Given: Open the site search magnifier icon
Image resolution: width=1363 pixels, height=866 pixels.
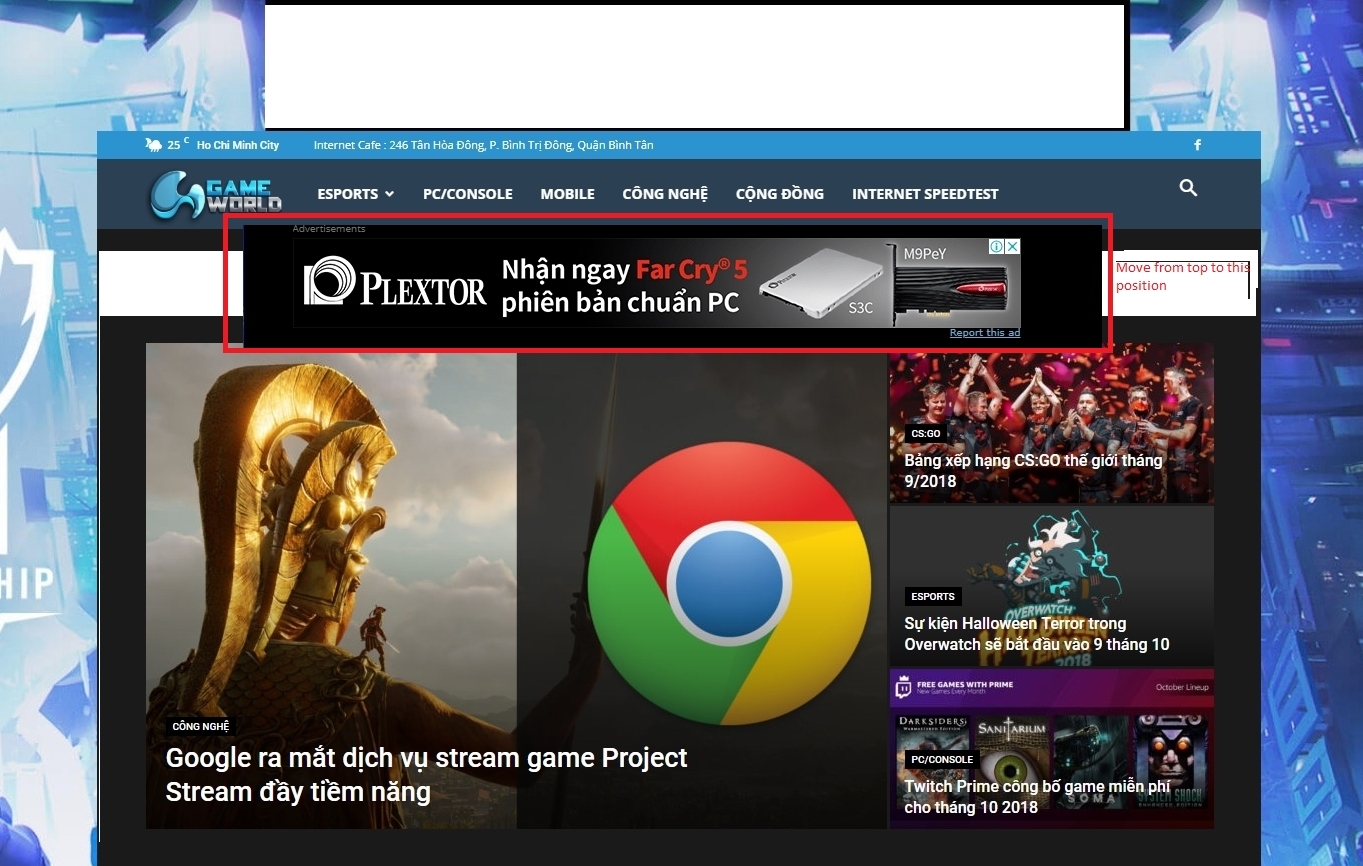Looking at the screenshot, I should pos(1188,188).
